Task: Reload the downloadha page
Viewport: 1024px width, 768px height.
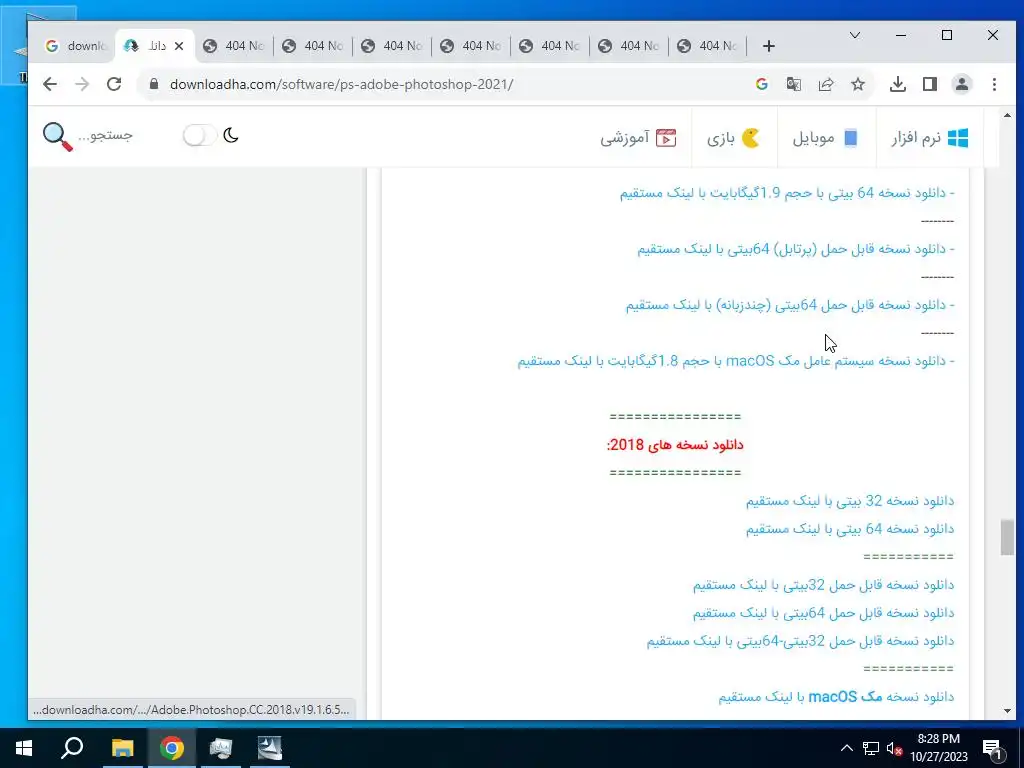Action: tap(114, 84)
